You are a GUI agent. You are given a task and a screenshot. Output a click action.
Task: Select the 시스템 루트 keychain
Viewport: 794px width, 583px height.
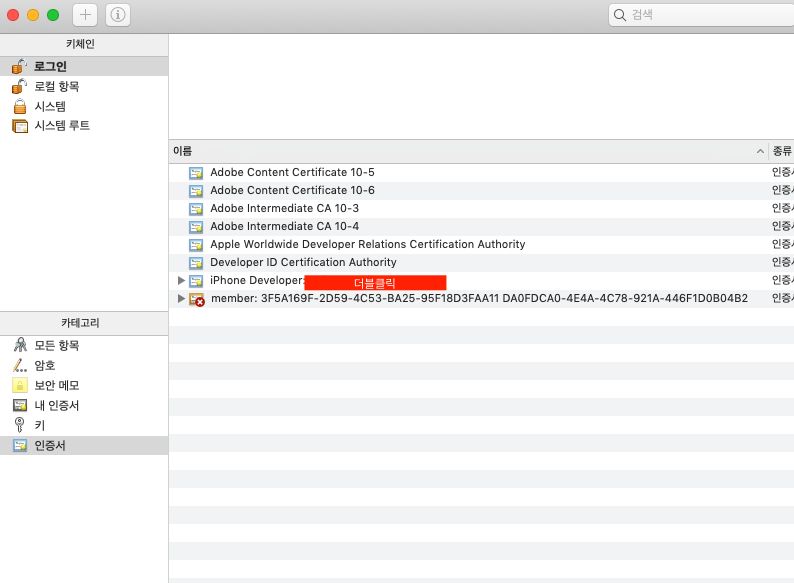84,126
